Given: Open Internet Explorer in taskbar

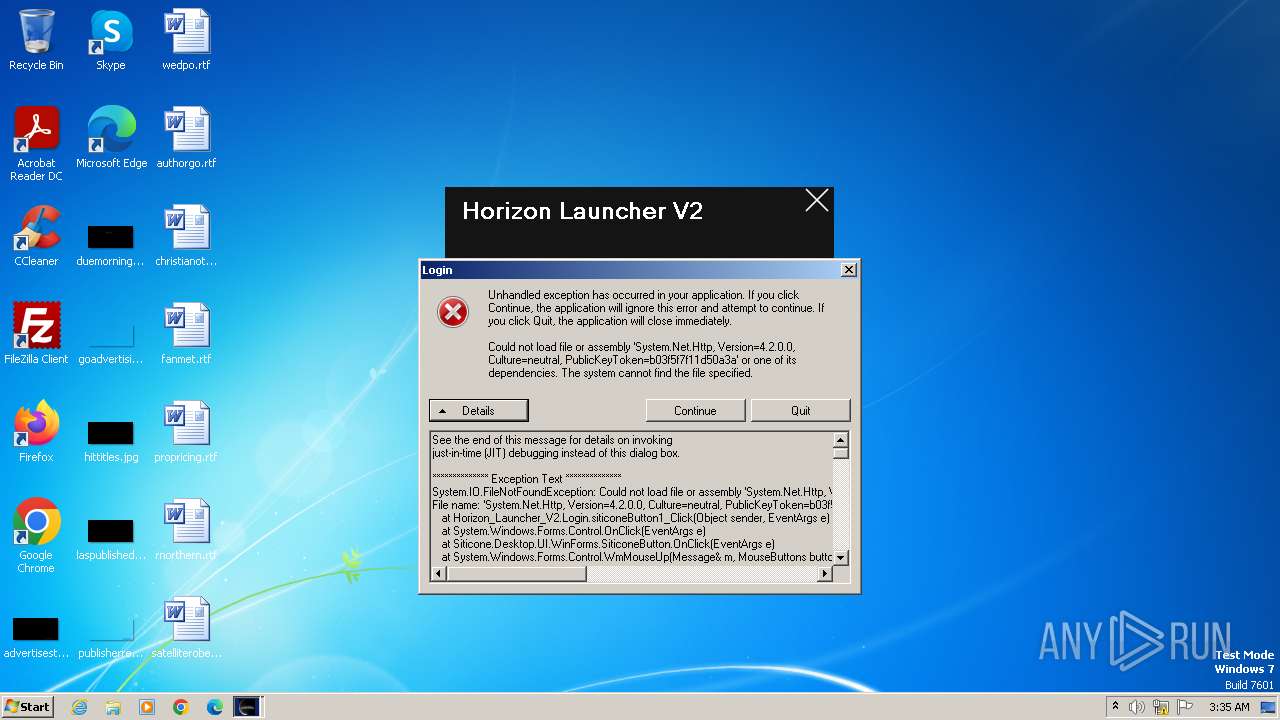Looking at the screenshot, I should point(79,707).
